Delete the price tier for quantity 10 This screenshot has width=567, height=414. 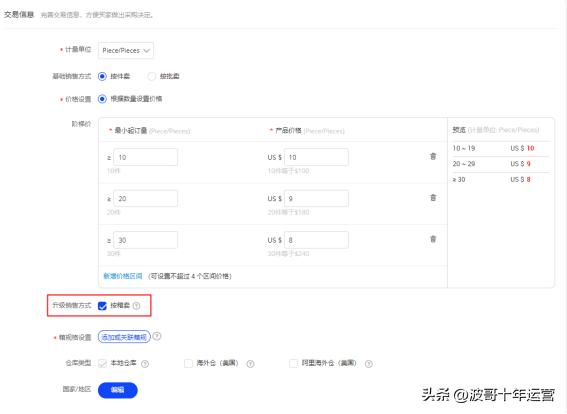point(433,156)
